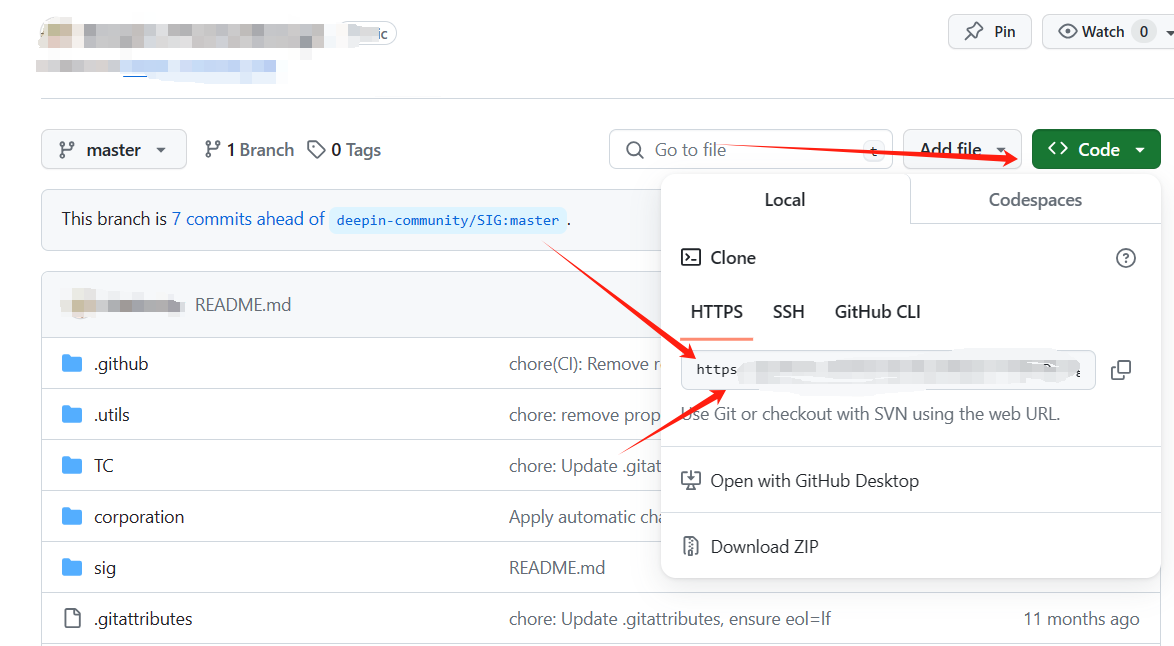The width and height of the screenshot is (1174, 646).
Task: Open the corporation folder
Action: pos(139,517)
